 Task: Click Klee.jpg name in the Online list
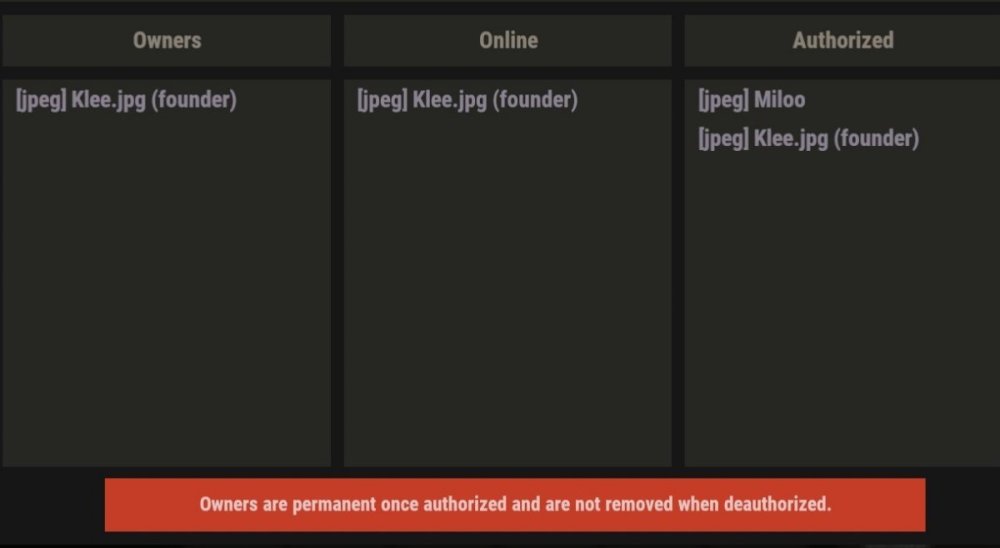(450, 100)
